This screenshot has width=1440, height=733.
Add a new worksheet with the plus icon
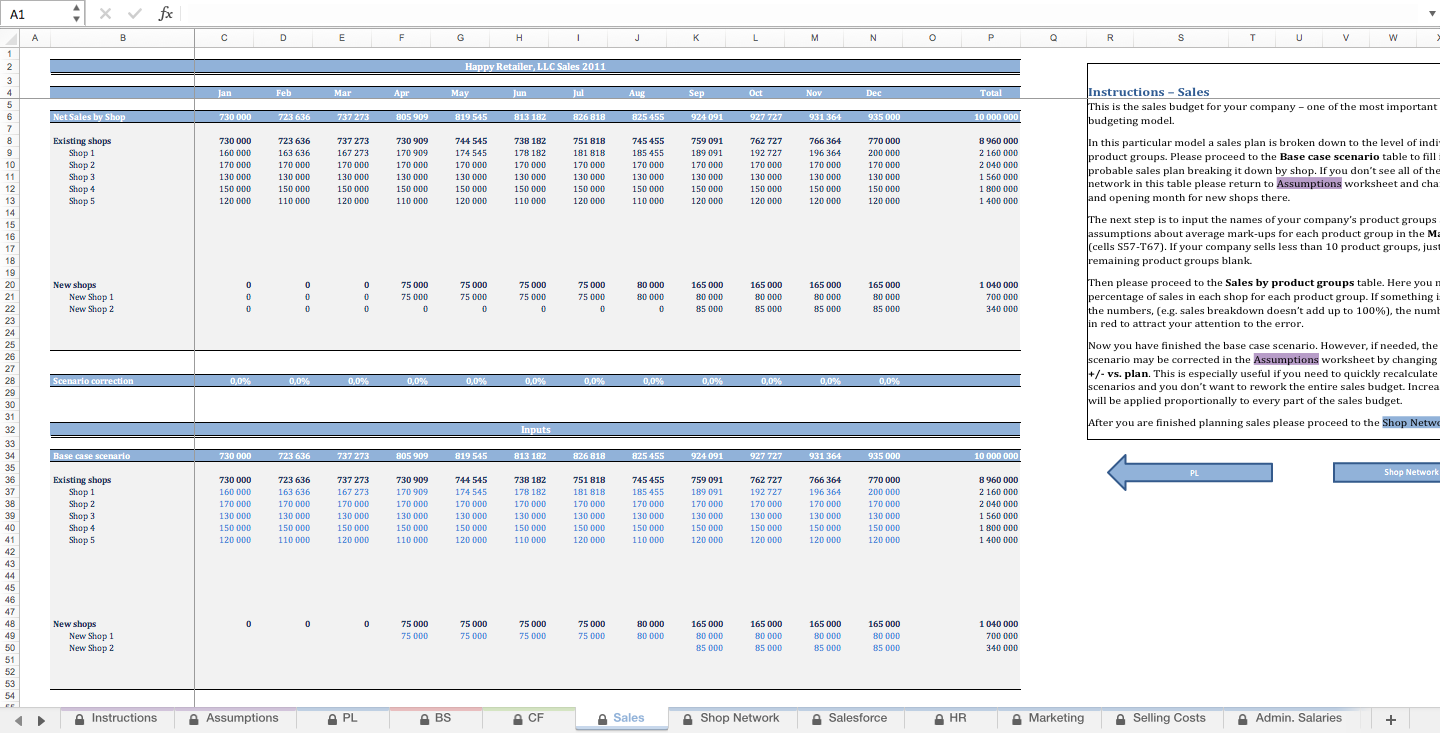1392,718
